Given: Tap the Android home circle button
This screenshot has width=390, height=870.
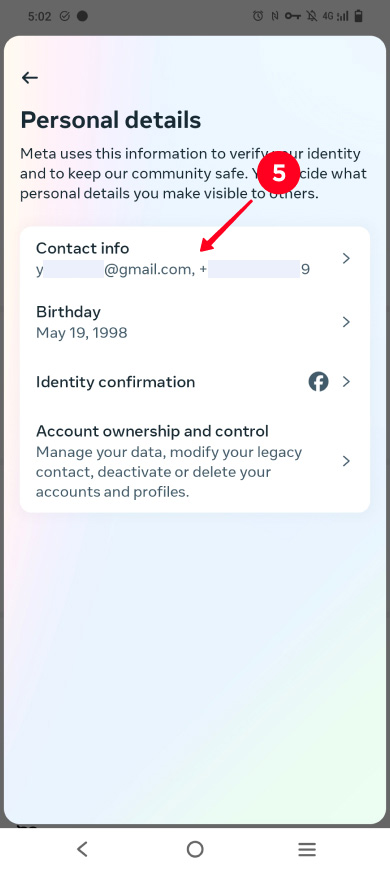Looking at the screenshot, I should coord(195,849).
